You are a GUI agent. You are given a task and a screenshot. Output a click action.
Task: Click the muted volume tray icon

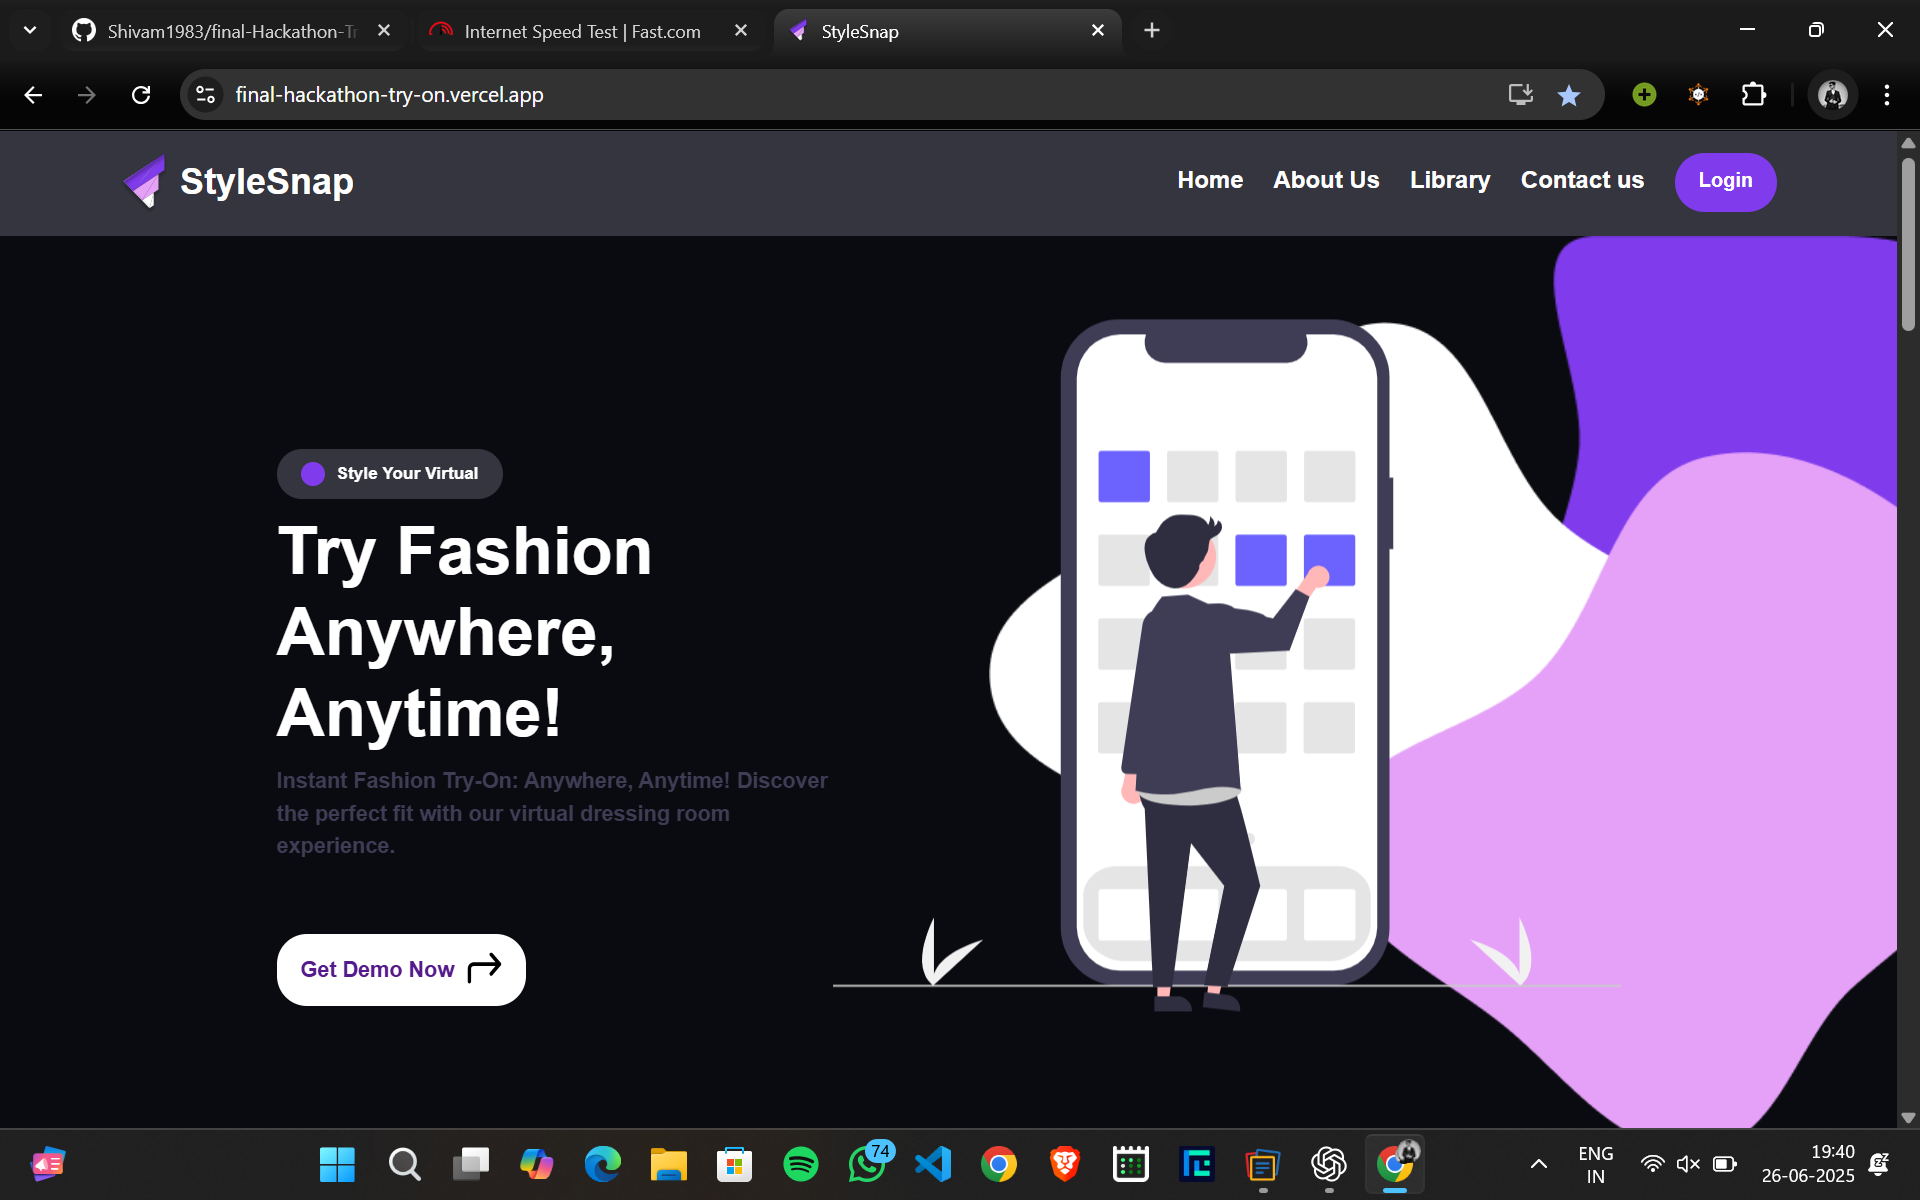[x=1688, y=1164]
